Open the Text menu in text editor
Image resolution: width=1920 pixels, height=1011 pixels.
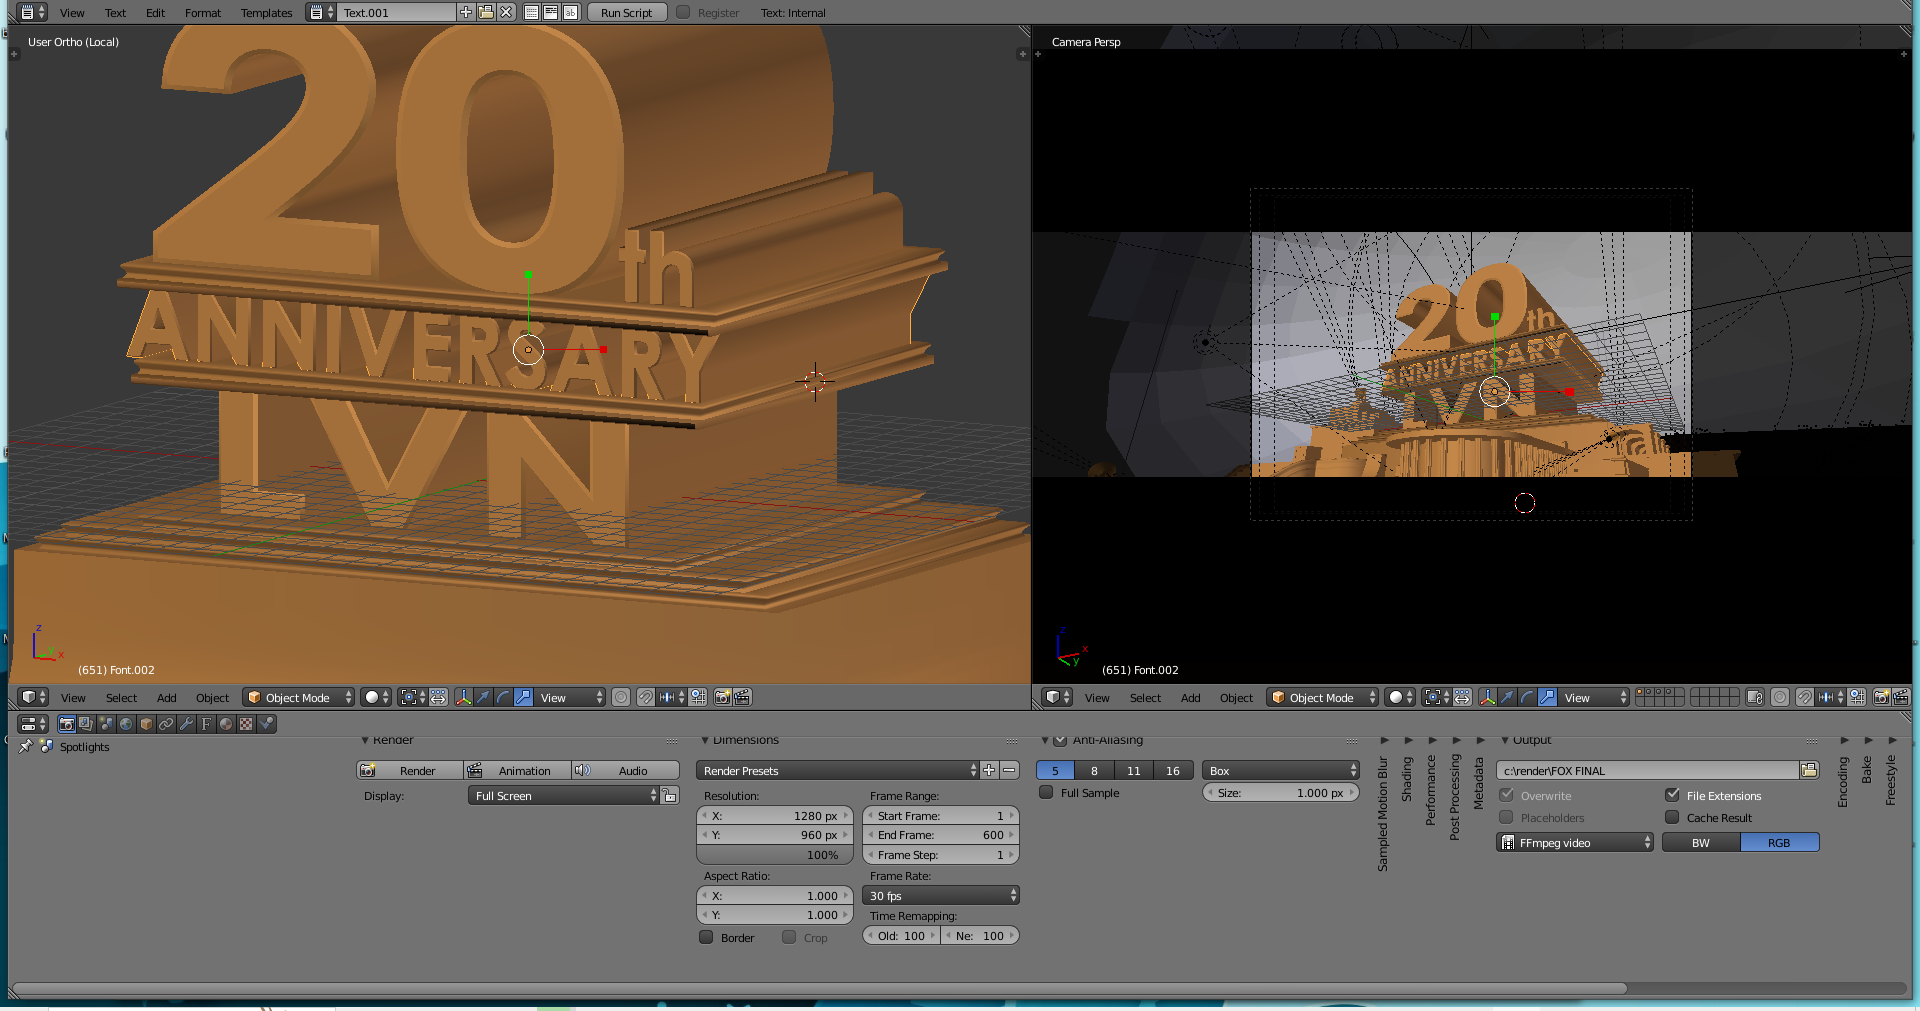115,13
